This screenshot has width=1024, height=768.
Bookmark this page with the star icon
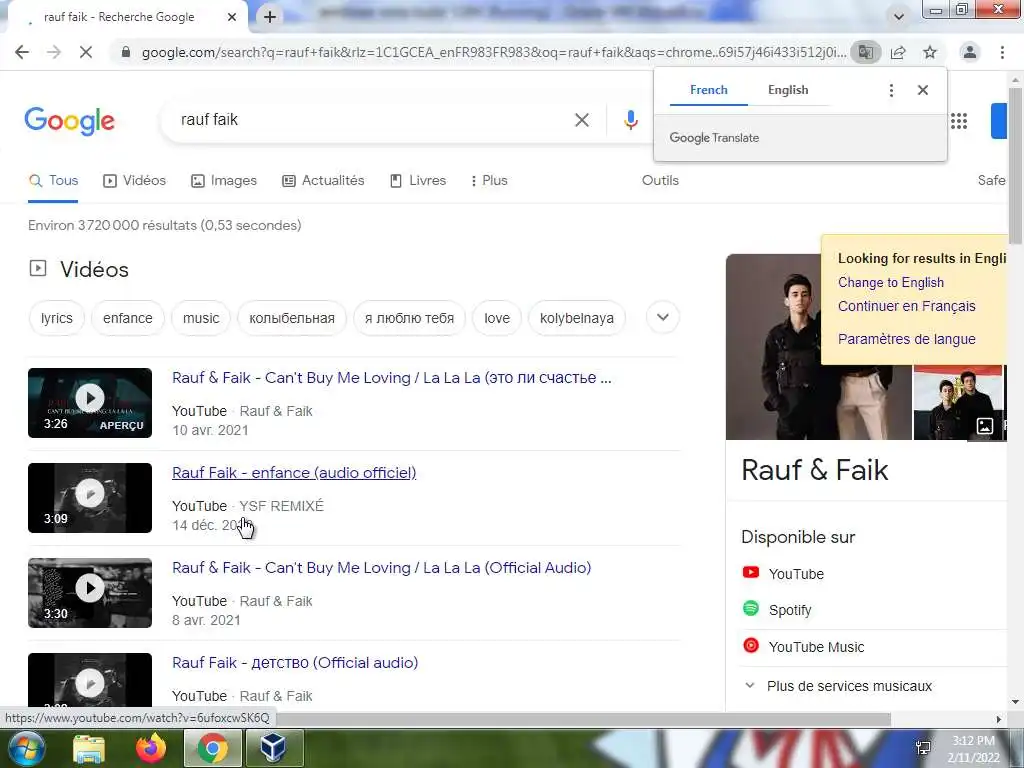tap(930, 52)
